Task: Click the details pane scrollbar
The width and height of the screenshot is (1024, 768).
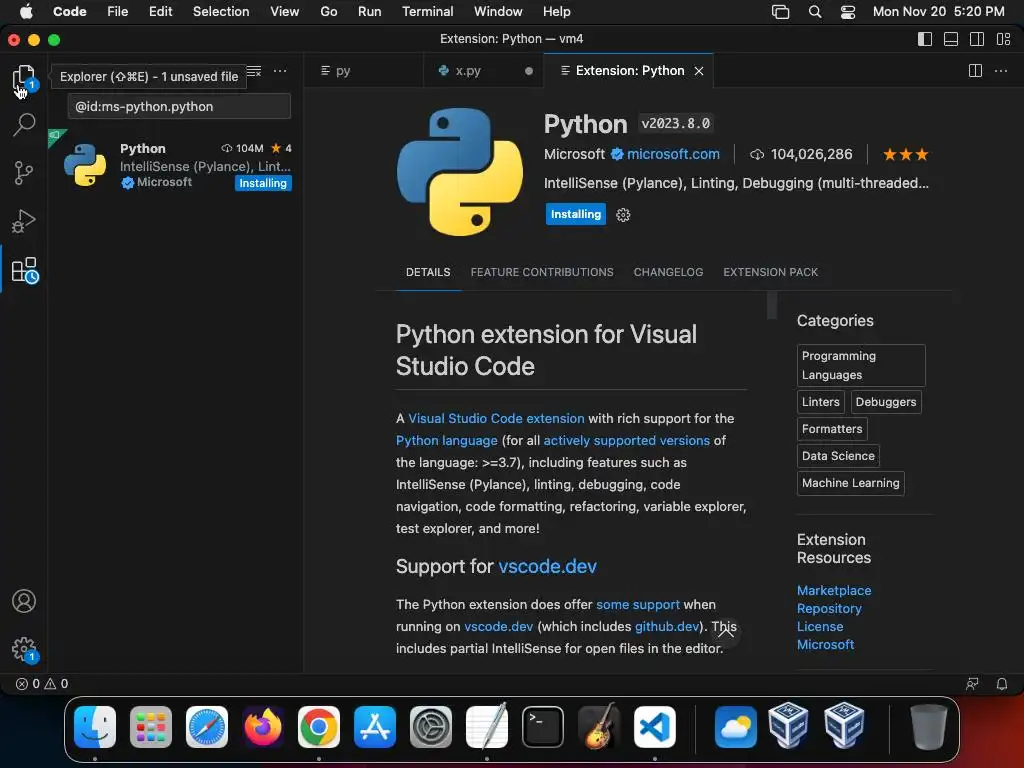Action: point(771,305)
